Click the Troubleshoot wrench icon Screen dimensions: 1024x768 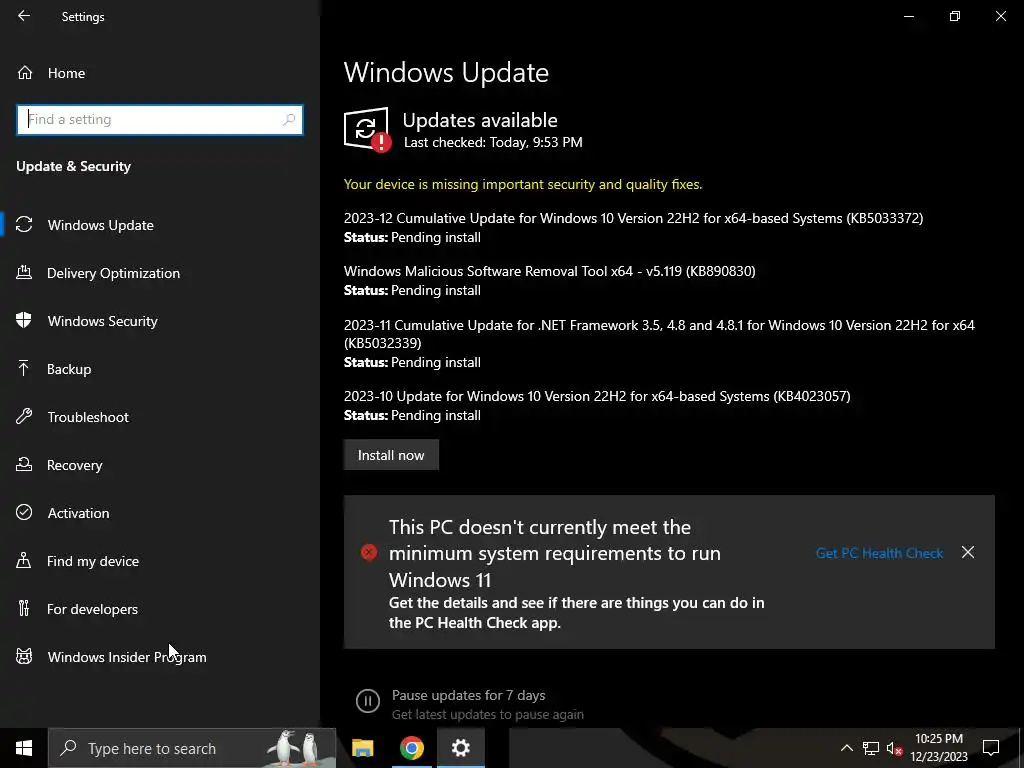click(x=24, y=417)
